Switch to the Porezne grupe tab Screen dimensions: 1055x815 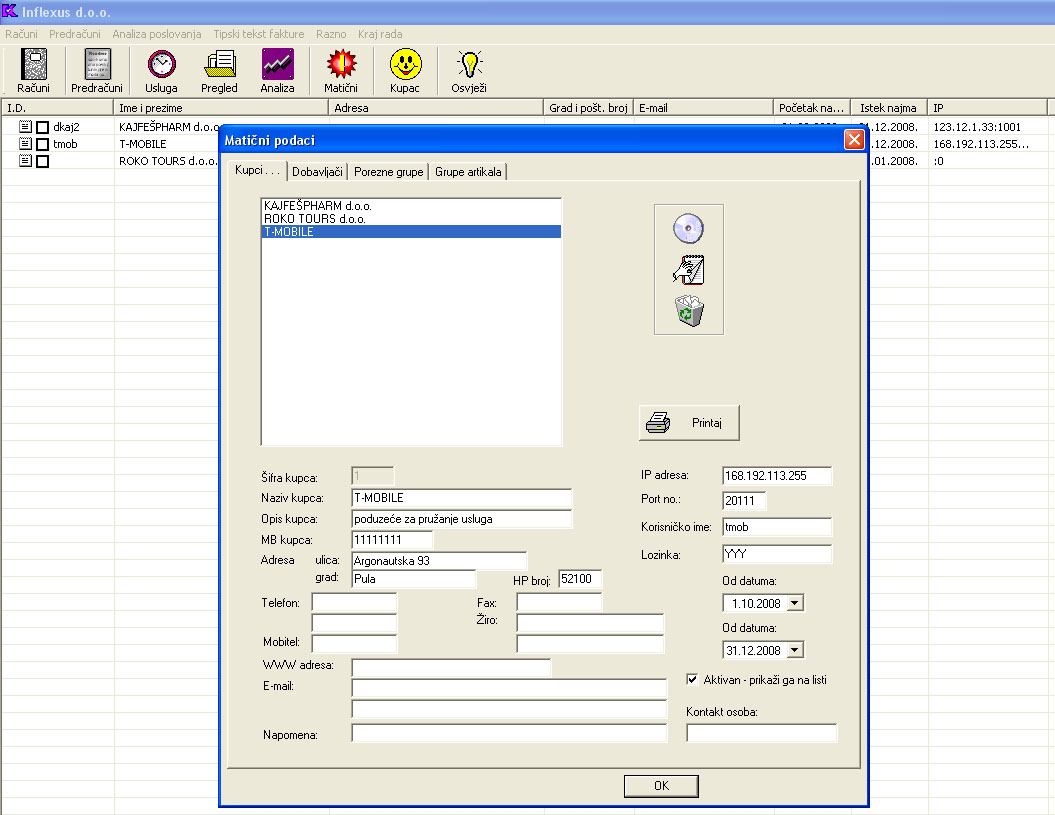tap(388, 172)
